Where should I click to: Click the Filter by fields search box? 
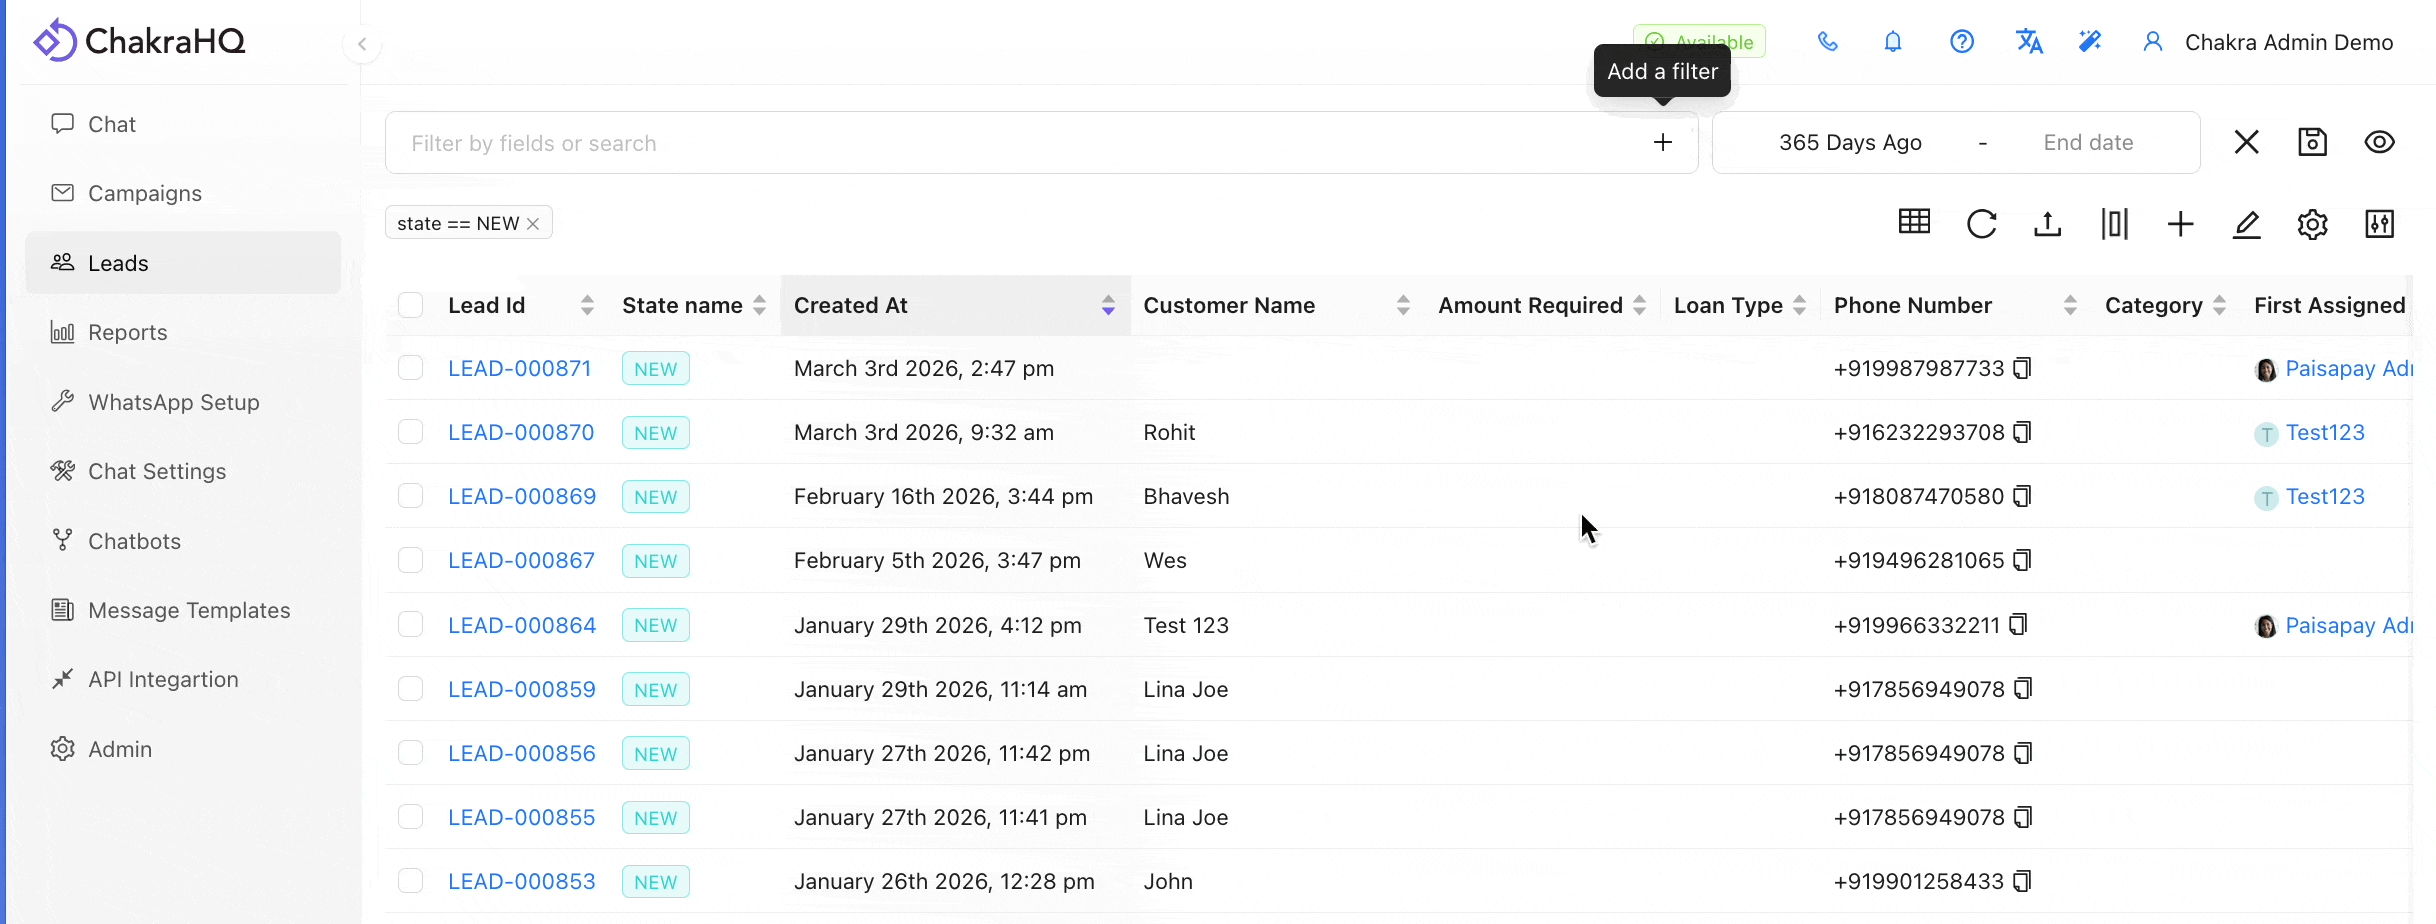pos(1000,143)
